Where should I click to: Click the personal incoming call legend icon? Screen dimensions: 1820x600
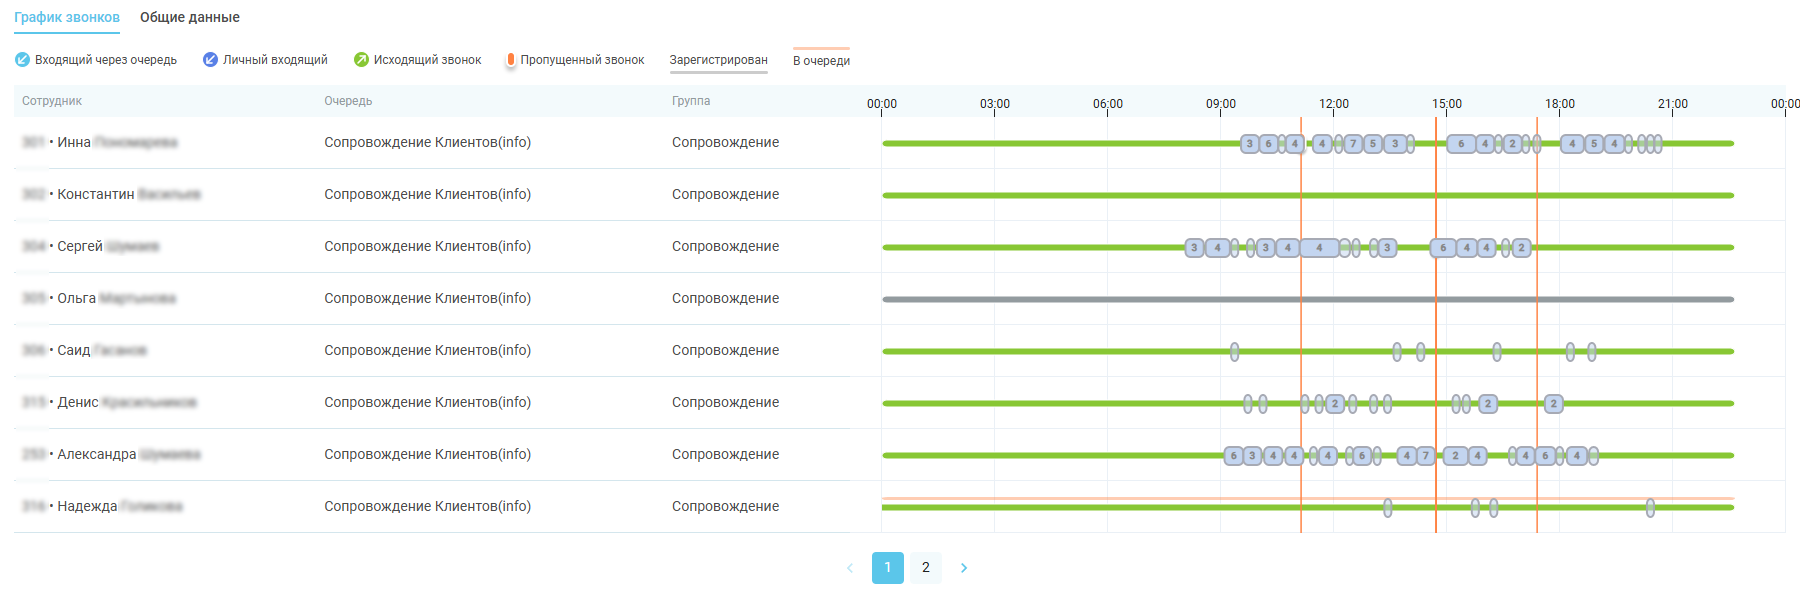210,60
